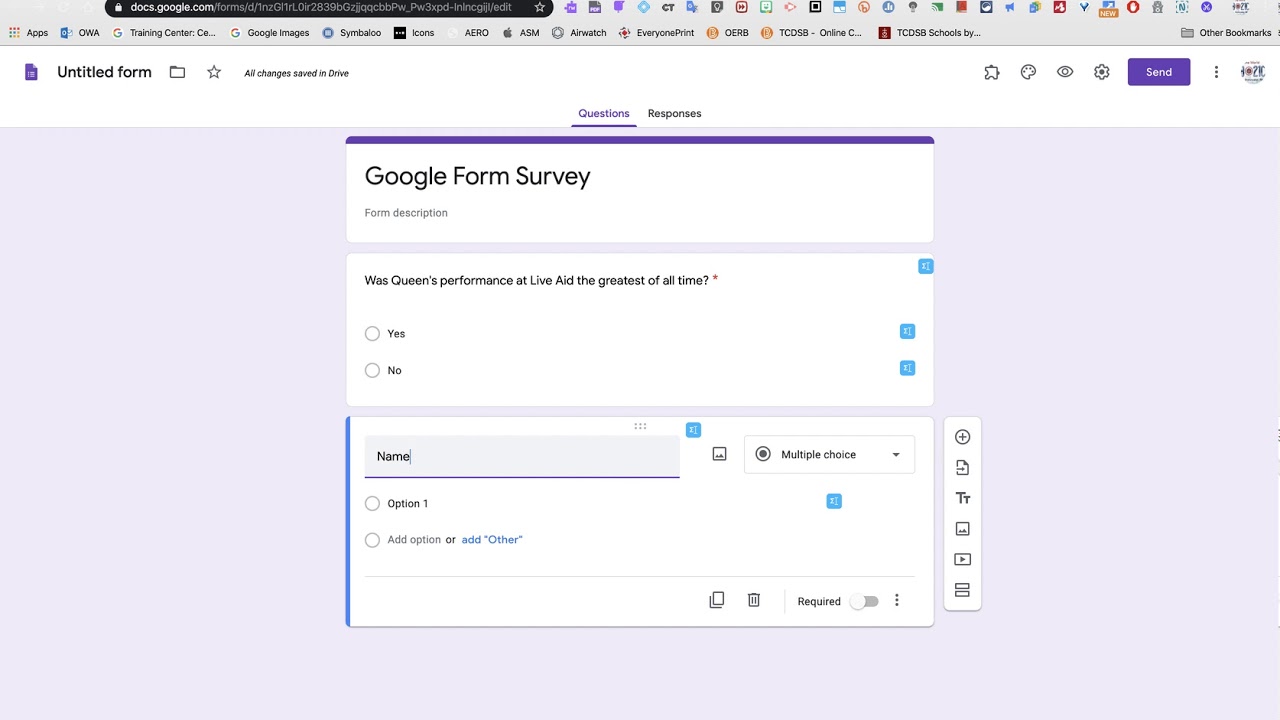Screen dimensions: 1280x720
Task: Select the Yes radio option
Action: (x=372, y=334)
